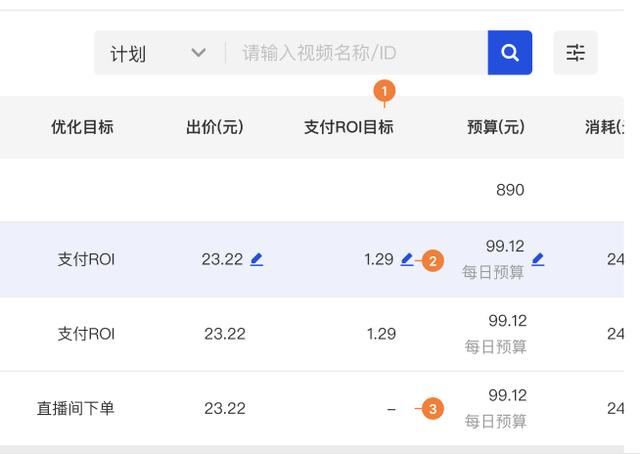Screen dimensions: 640x454
Task: Edit the 23.22 bid with pencil icon
Action: [x=257, y=259]
